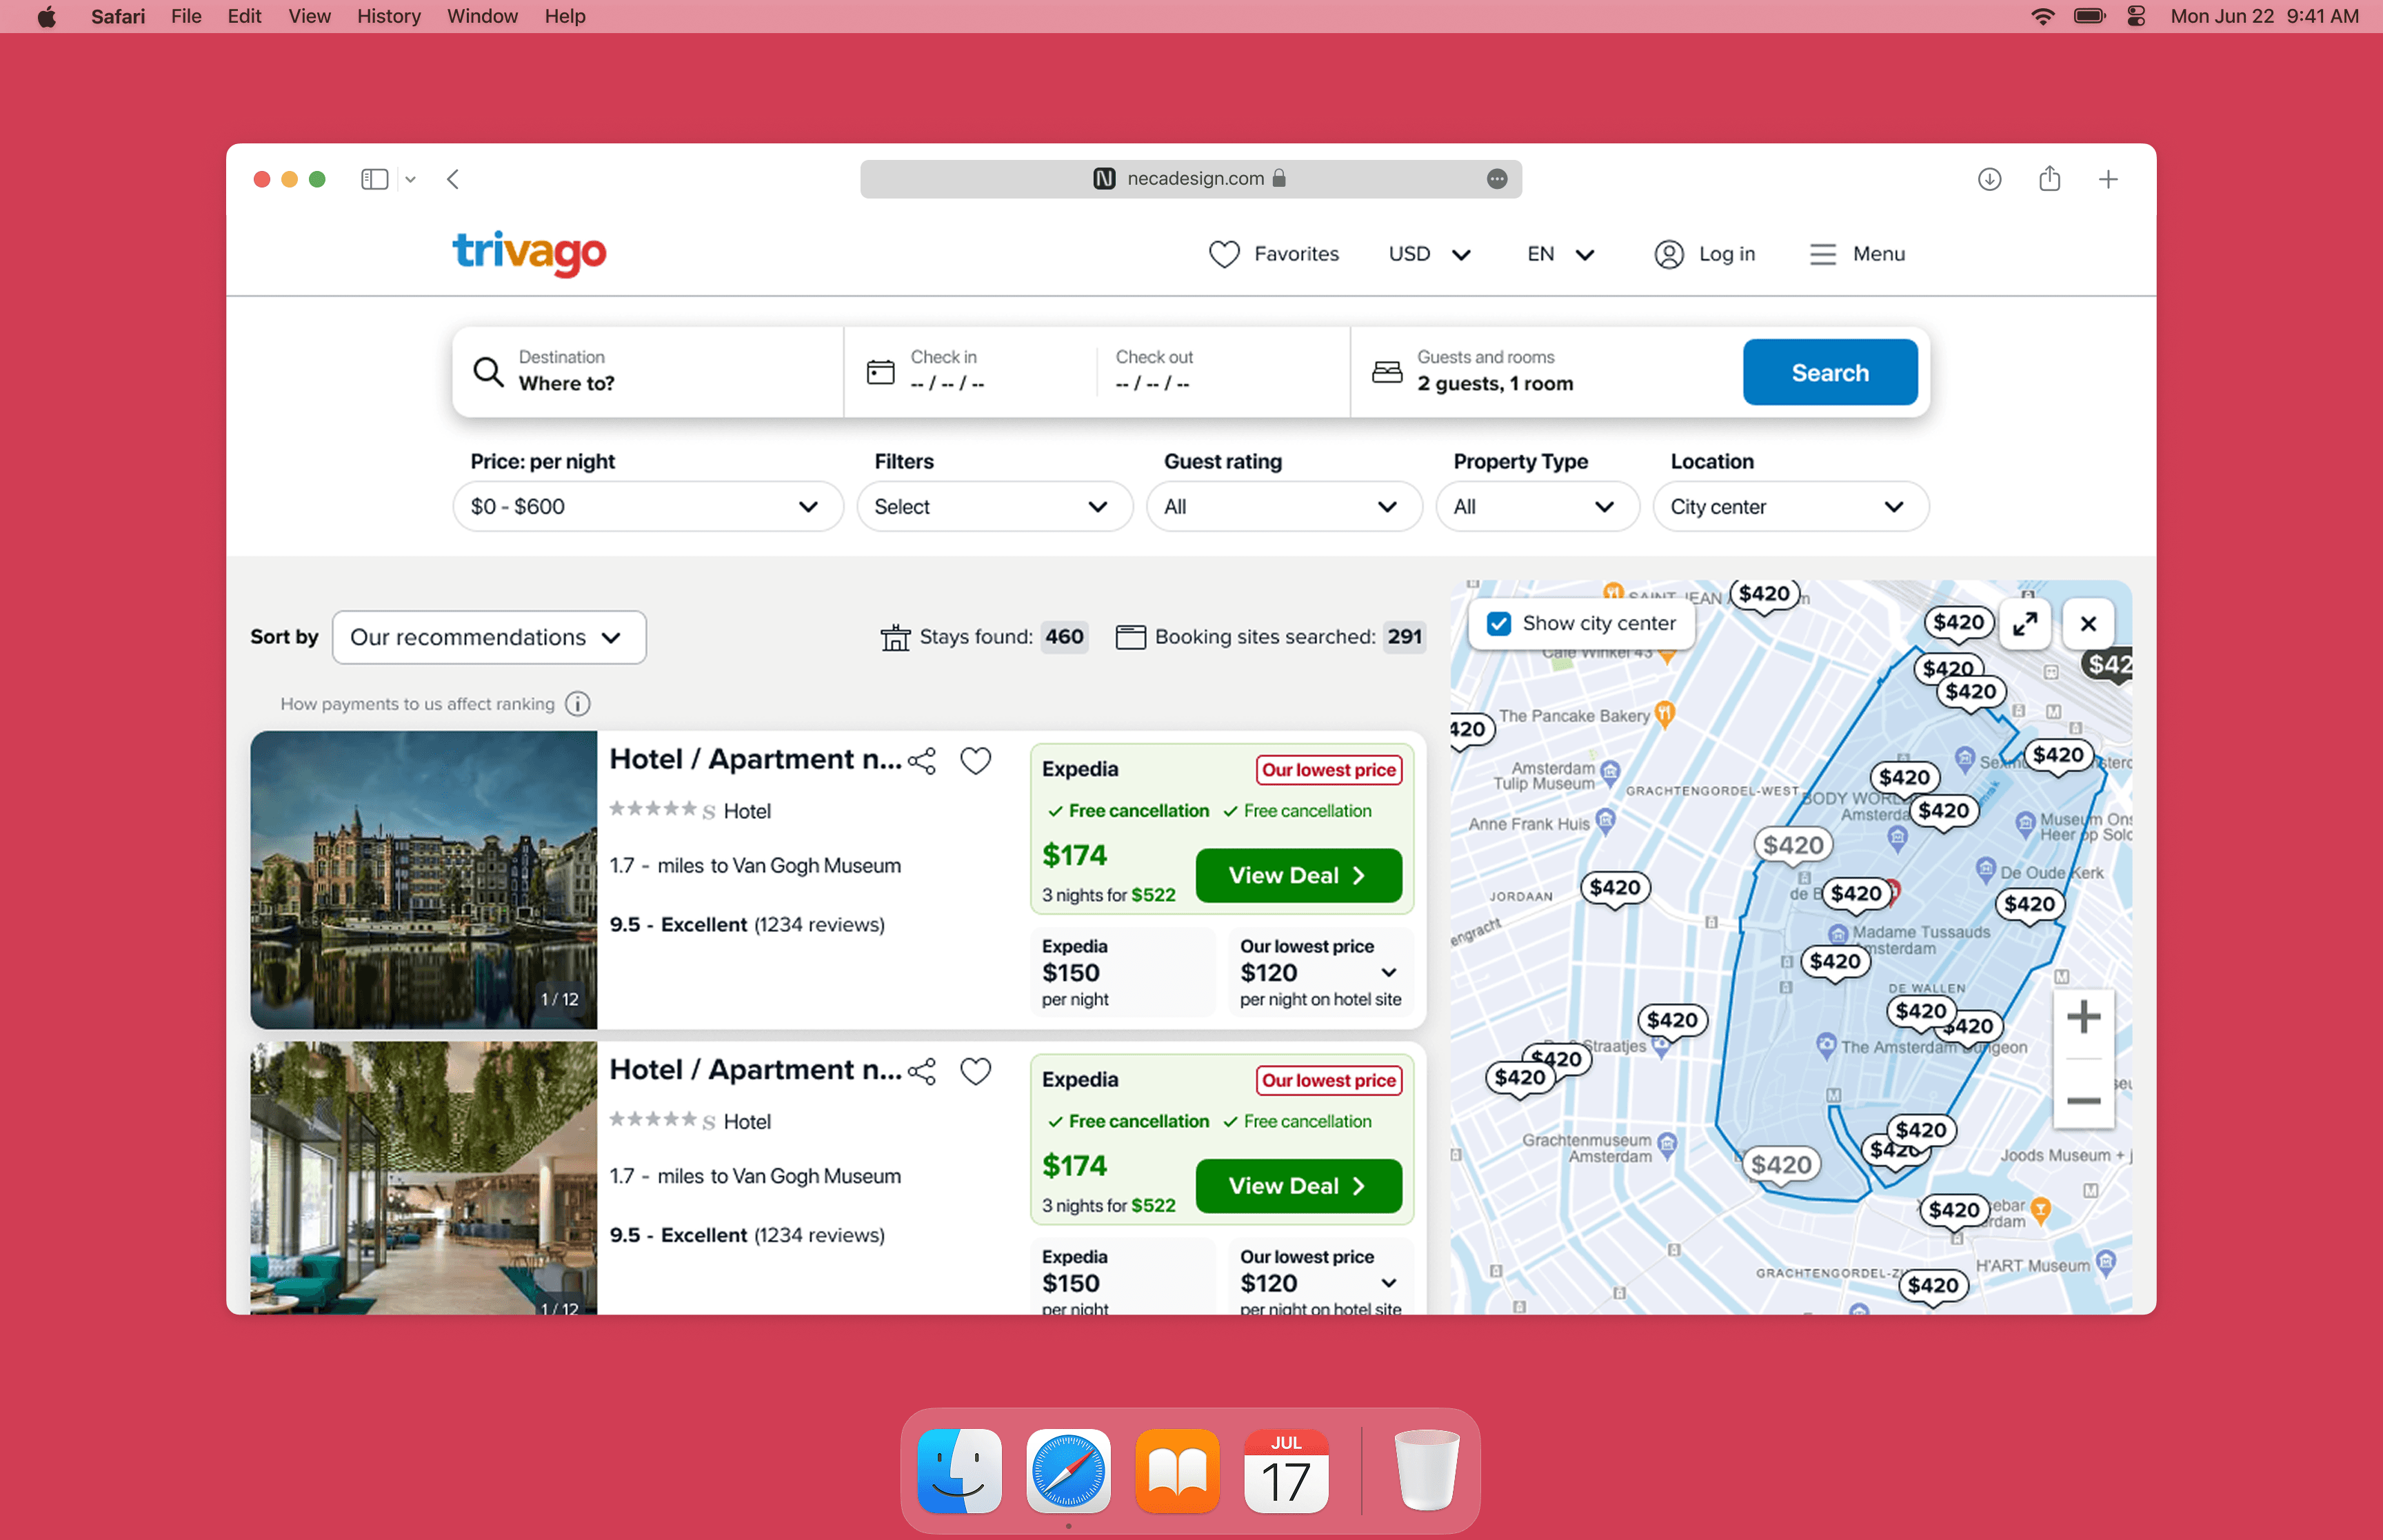Click the payments ranking info icon
The height and width of the screenshot is (1540, 2383).
[x=578, y=704]
